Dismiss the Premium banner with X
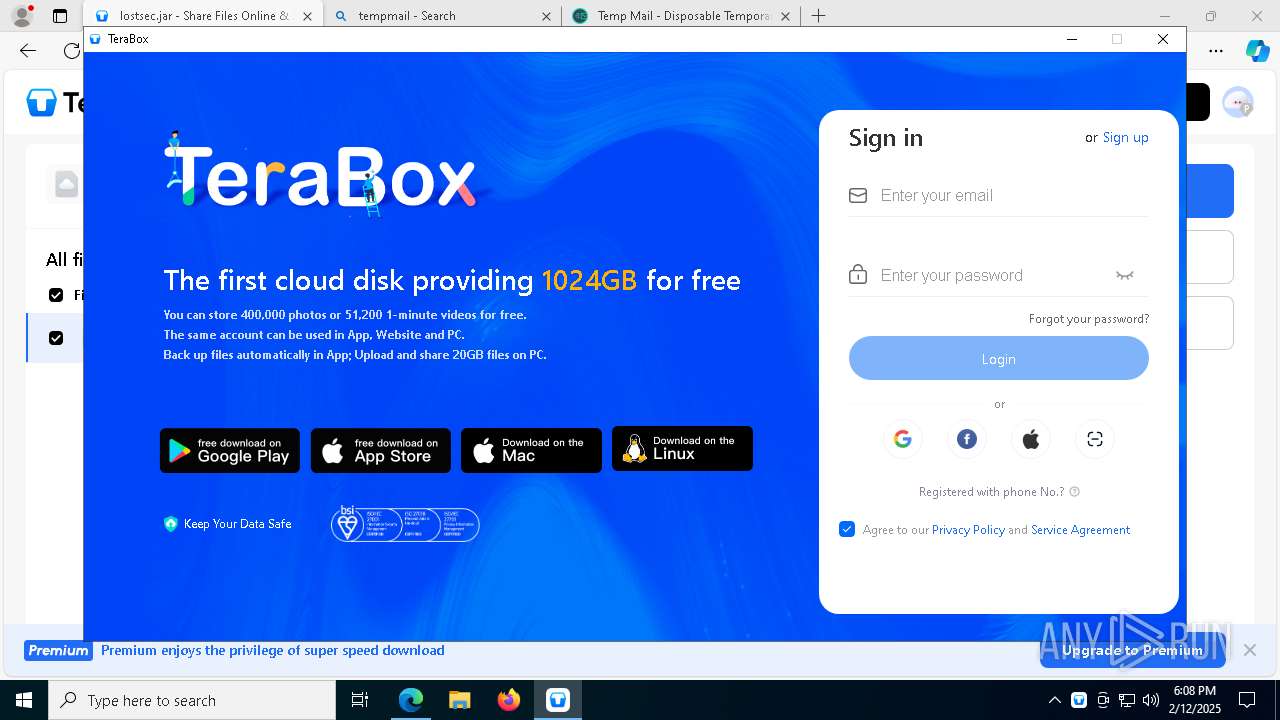1280x720 pixels. pyautogui.click(x=1250, y=650)
